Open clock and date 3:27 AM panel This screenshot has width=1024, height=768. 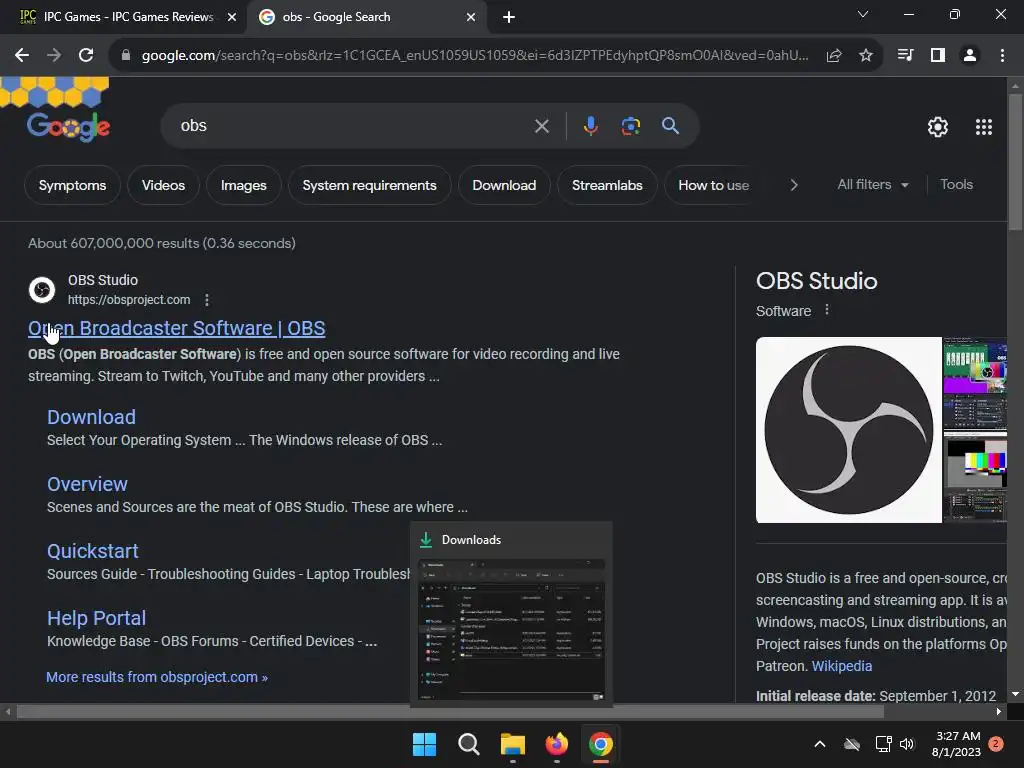pos(957,744)
